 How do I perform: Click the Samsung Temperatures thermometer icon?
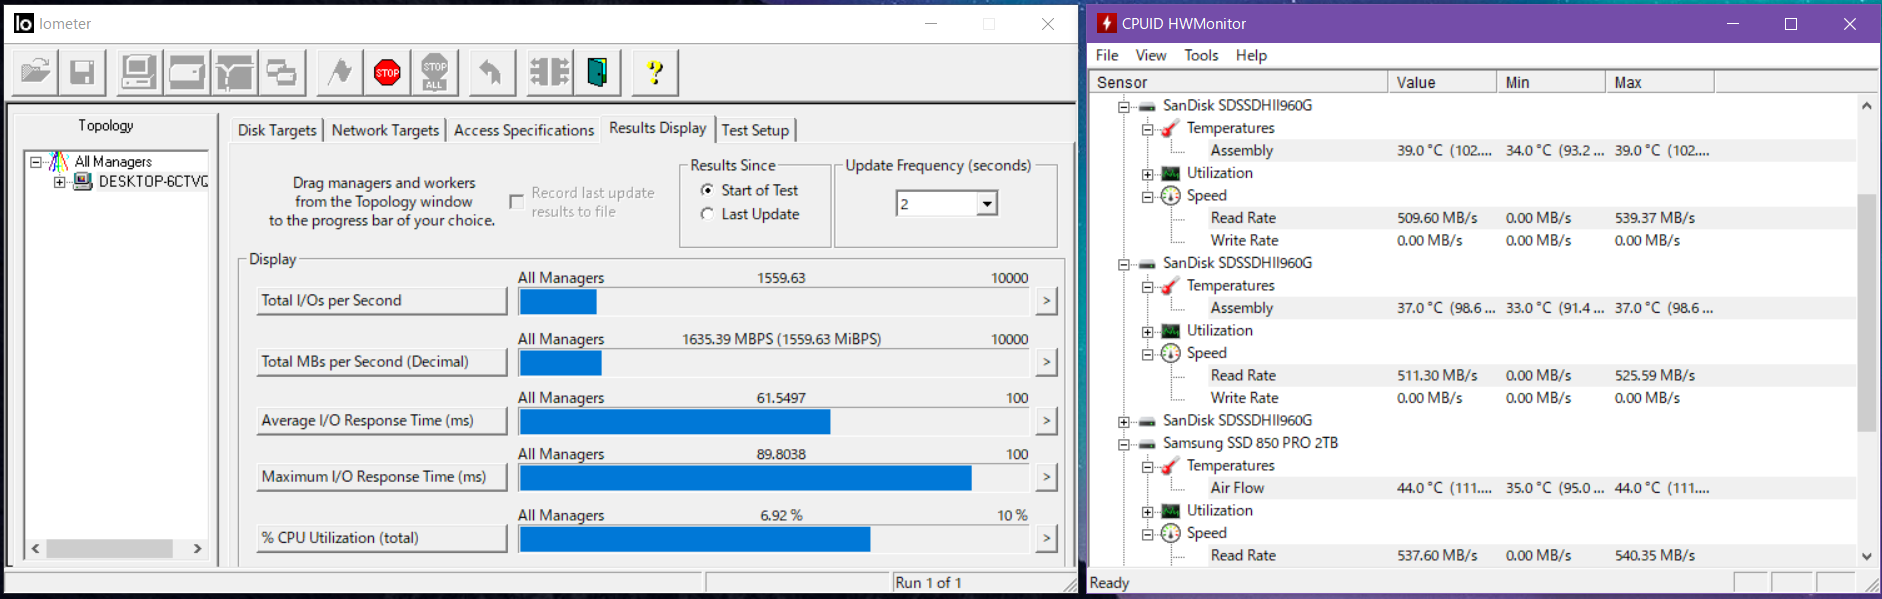click(1170, 466)
